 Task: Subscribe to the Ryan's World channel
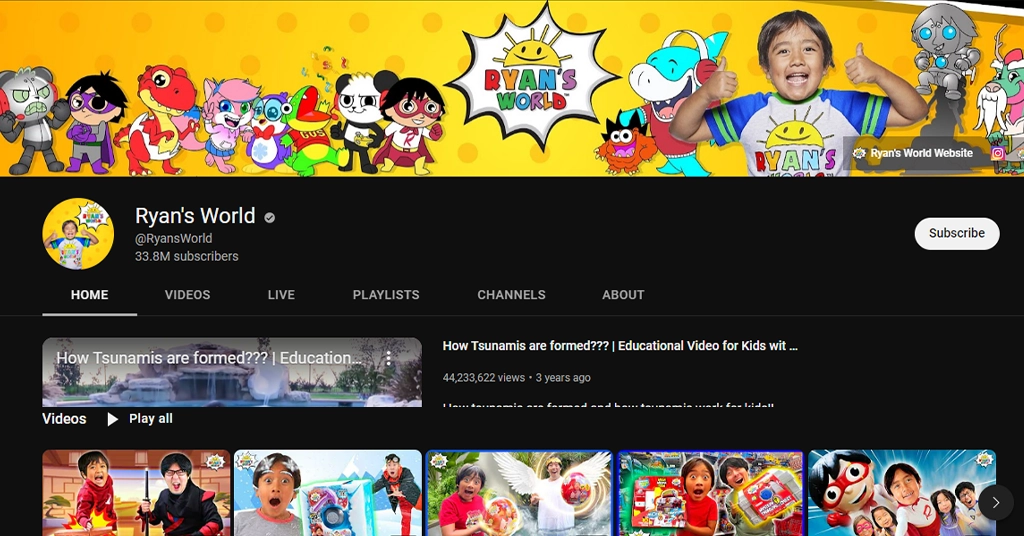pyautogui.click(x=957, y=233)
